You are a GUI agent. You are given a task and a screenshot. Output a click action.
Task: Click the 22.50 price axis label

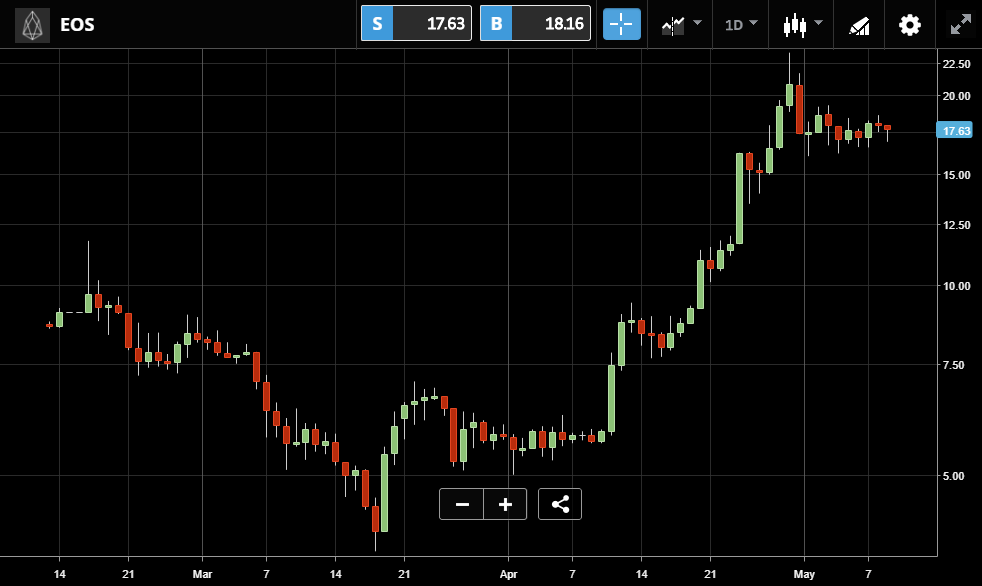coord(956,64)
